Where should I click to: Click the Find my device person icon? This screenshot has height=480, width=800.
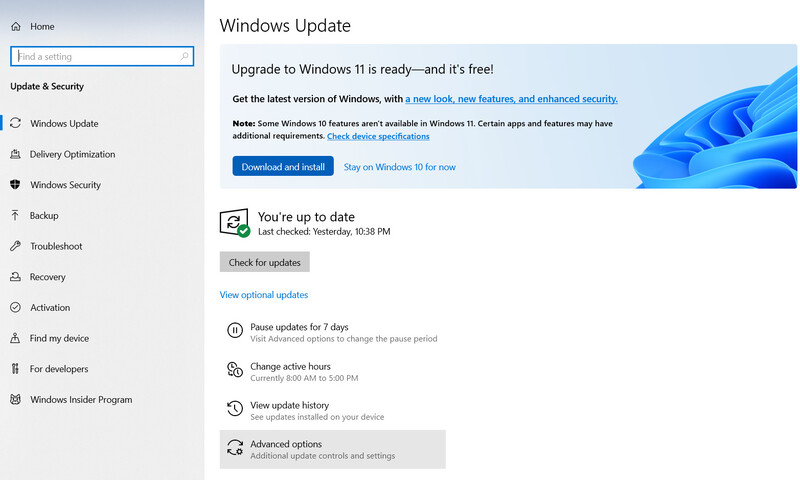(x=15, y=338)
